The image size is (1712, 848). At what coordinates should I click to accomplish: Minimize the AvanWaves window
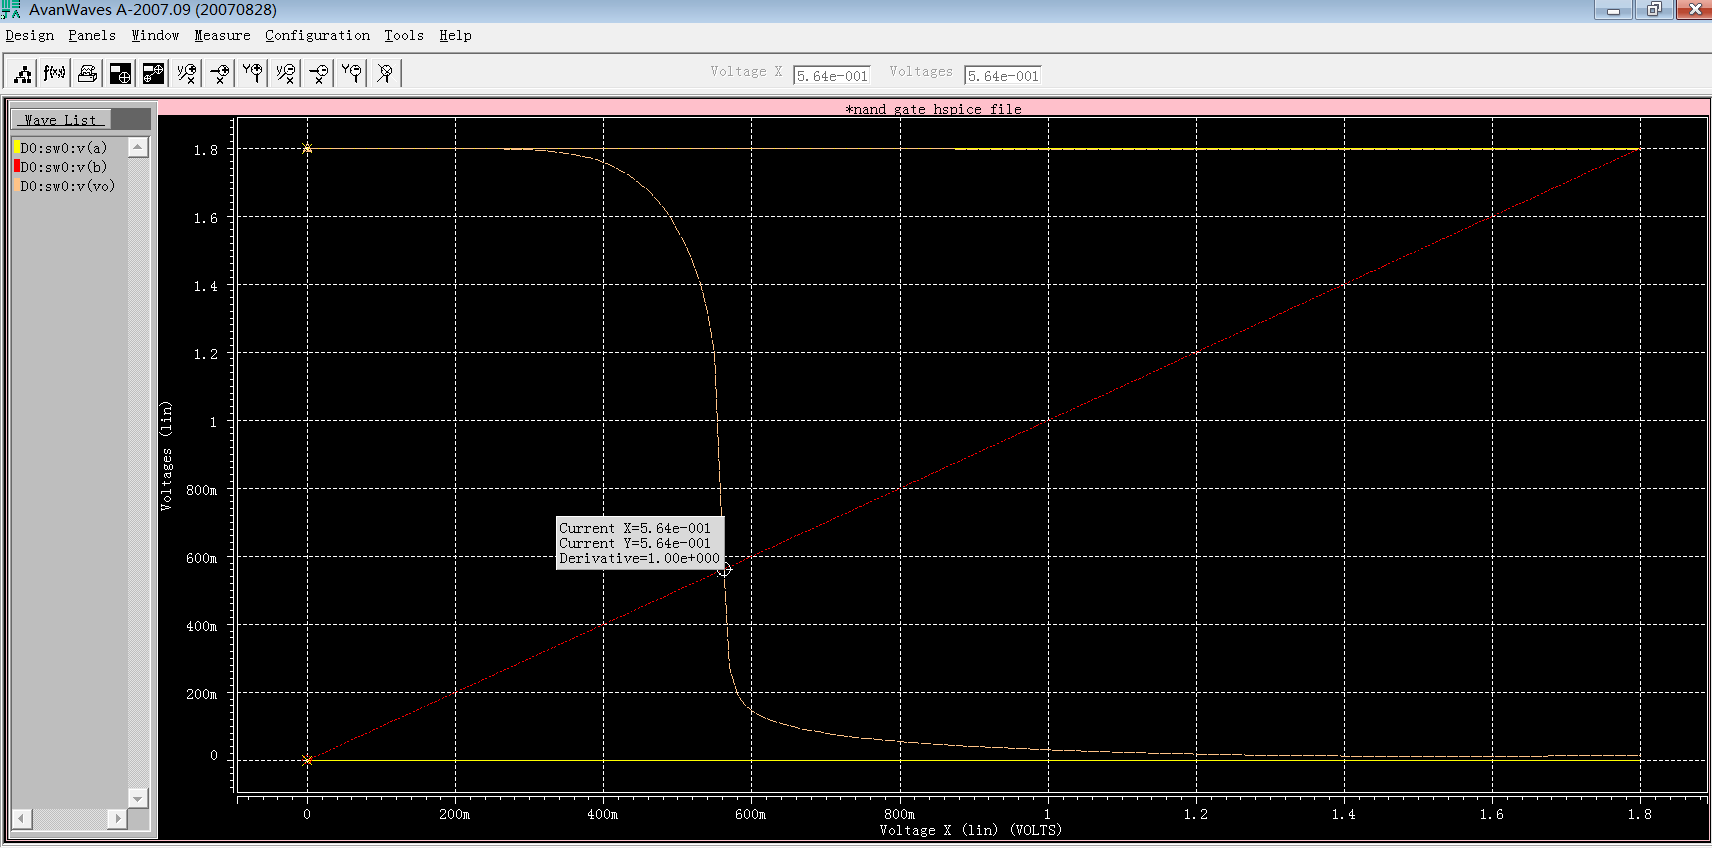tap(1613, 10)
